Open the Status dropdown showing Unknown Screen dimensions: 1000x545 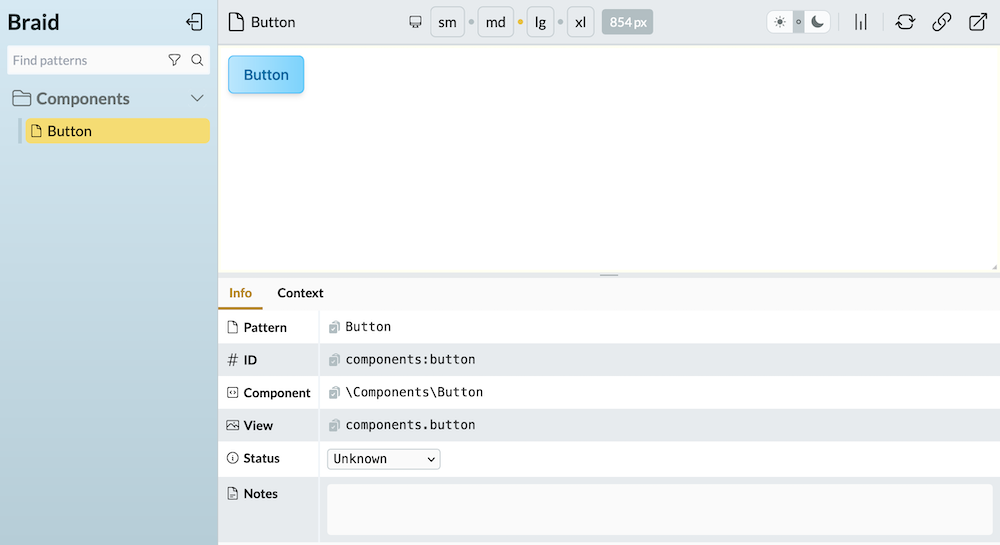pos(384,459)
